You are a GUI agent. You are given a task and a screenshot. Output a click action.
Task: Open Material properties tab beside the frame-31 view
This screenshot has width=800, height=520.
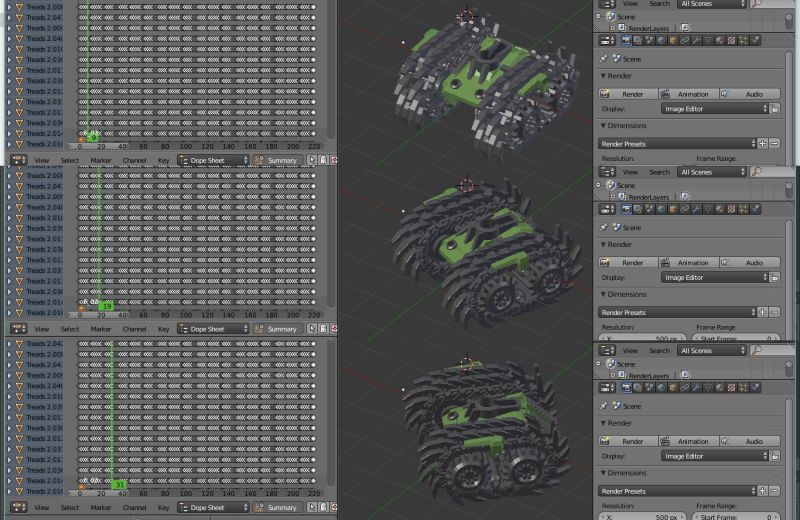click(x=719, y=387)
